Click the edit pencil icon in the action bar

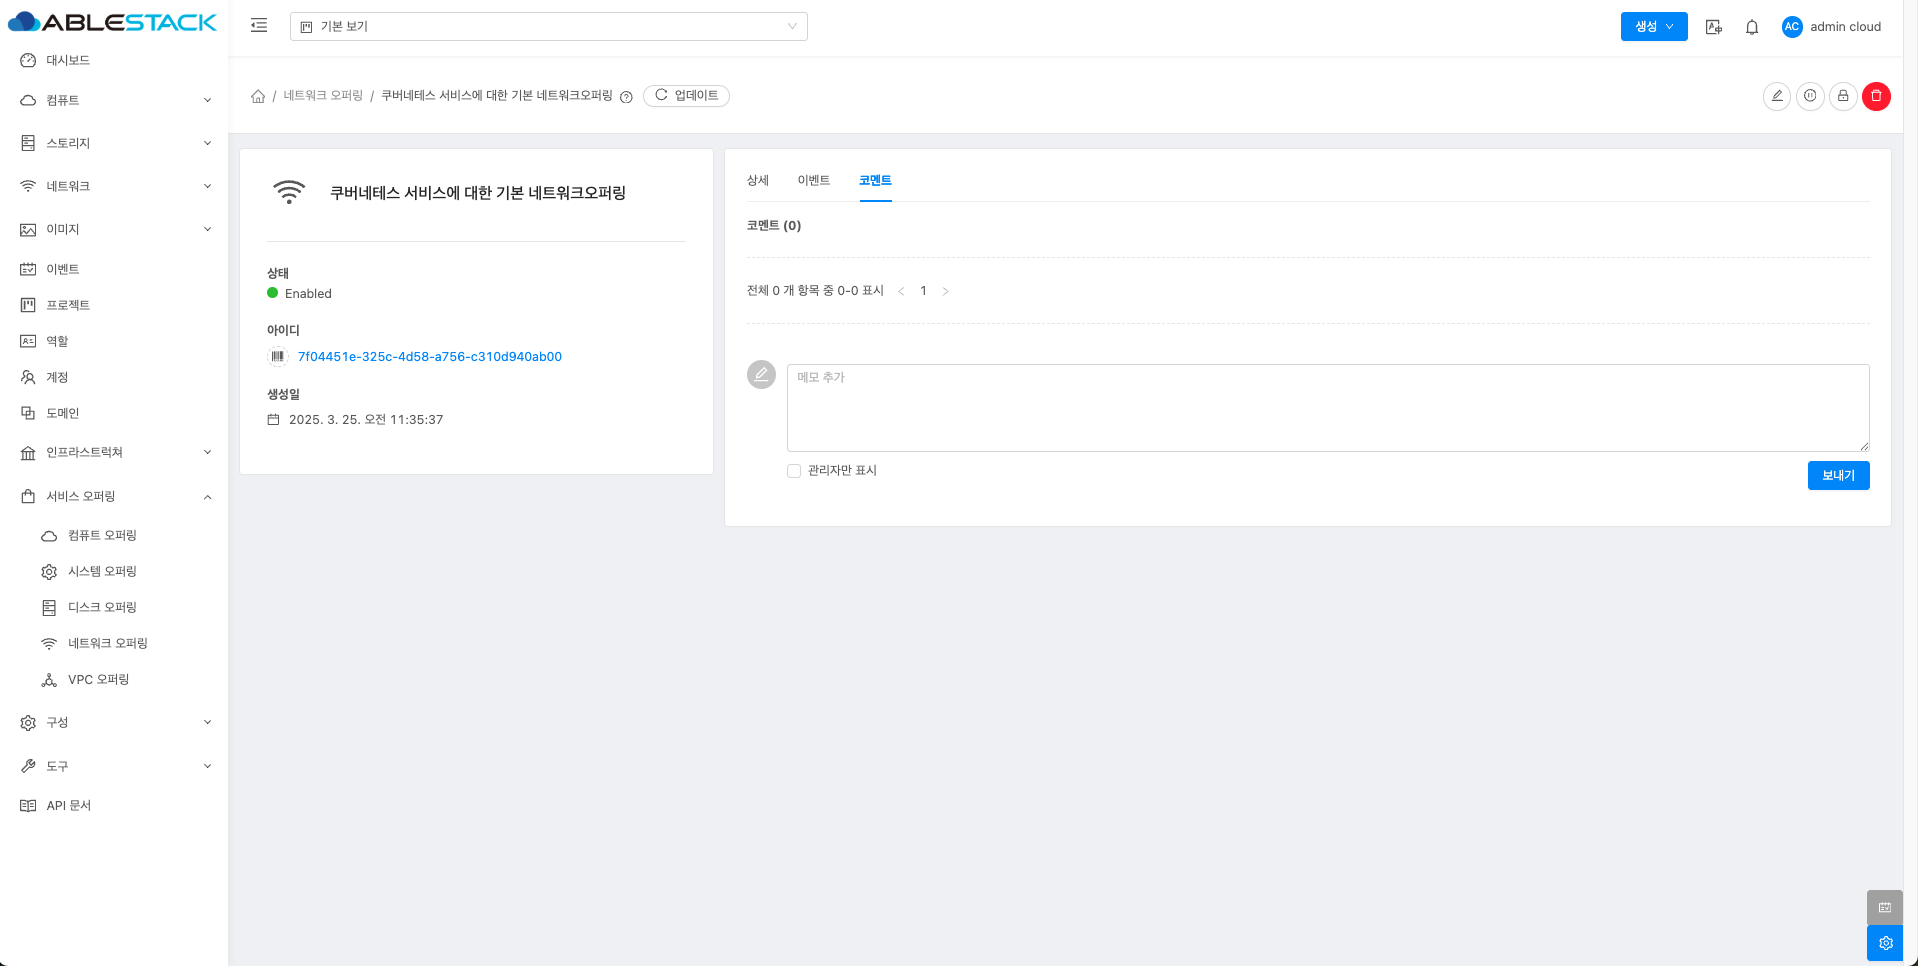1777,96
